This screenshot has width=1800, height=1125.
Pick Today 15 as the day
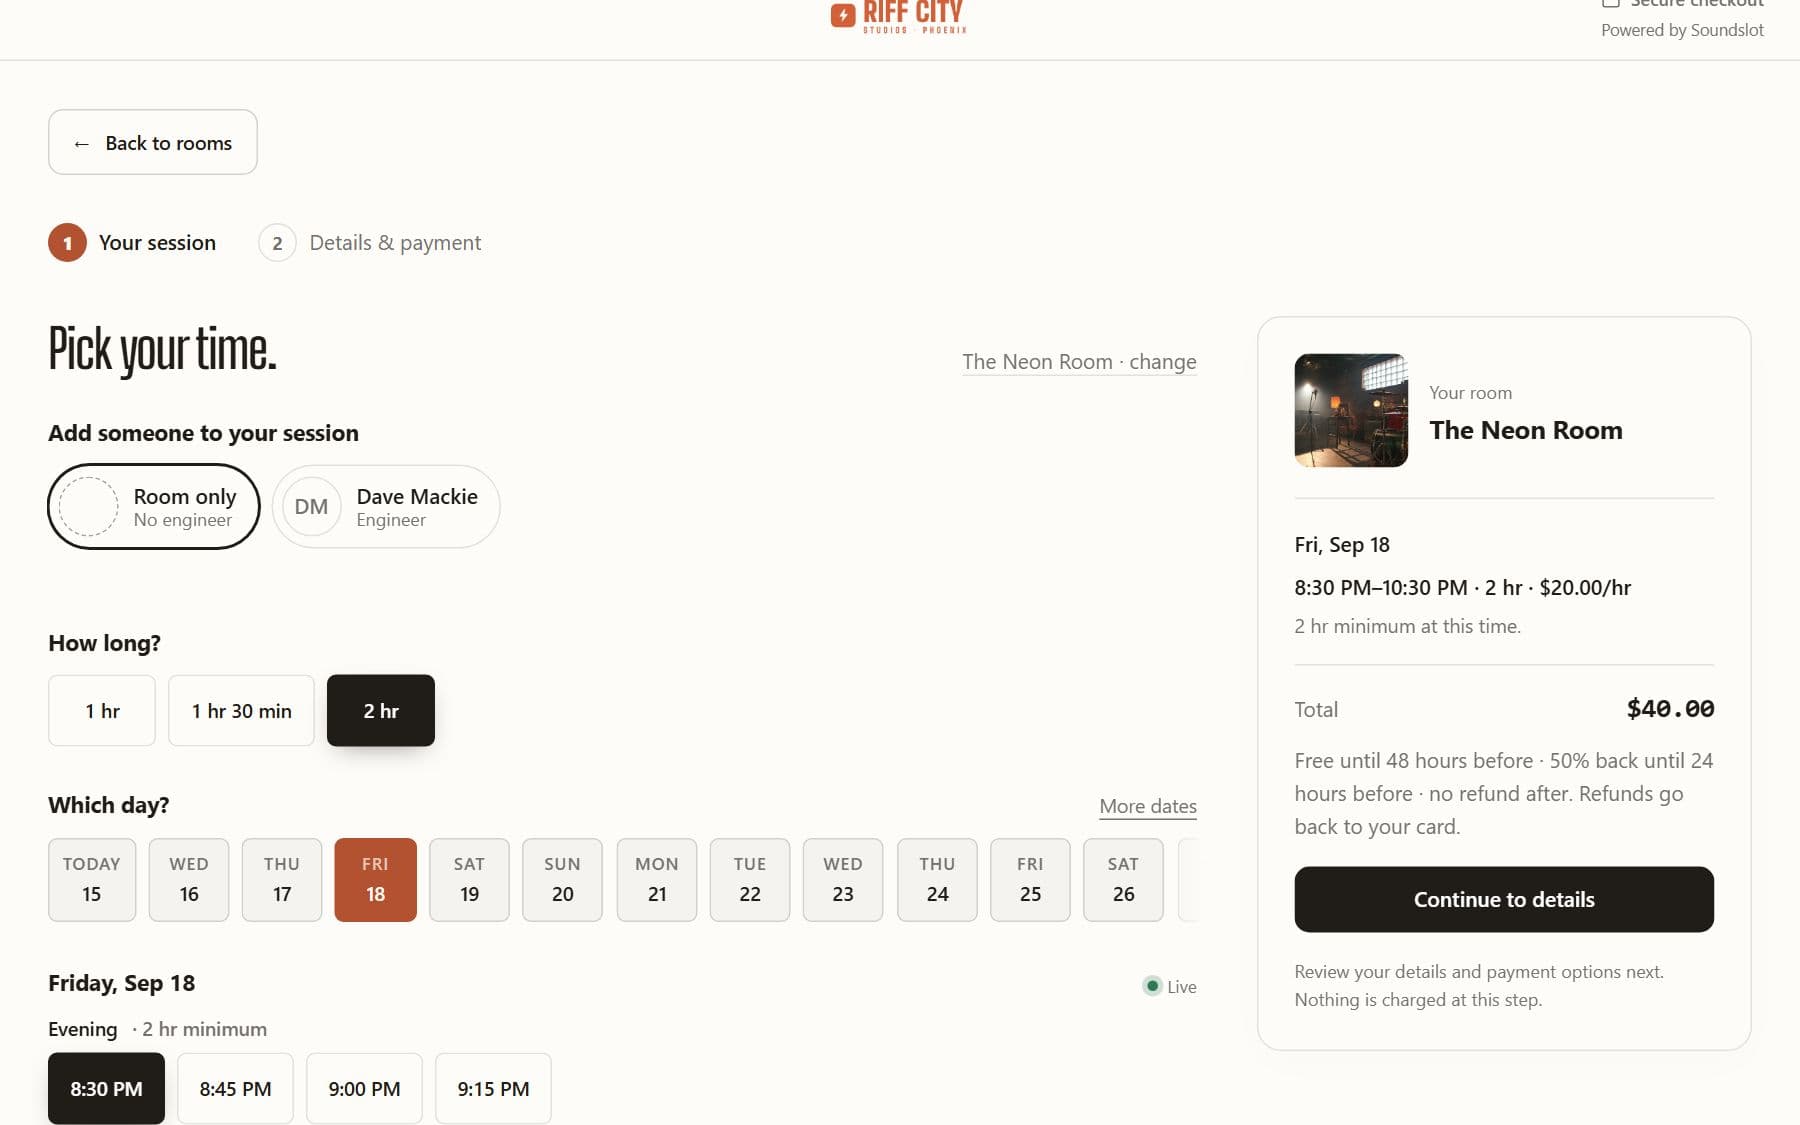click(x=92, y=879)
